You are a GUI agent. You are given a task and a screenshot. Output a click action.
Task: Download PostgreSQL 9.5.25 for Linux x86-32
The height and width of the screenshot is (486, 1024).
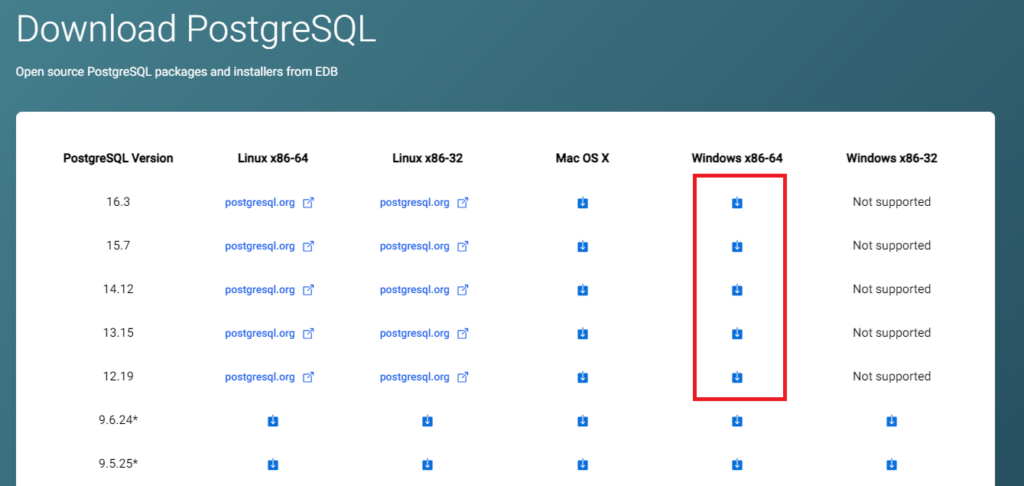pos(427,464)
